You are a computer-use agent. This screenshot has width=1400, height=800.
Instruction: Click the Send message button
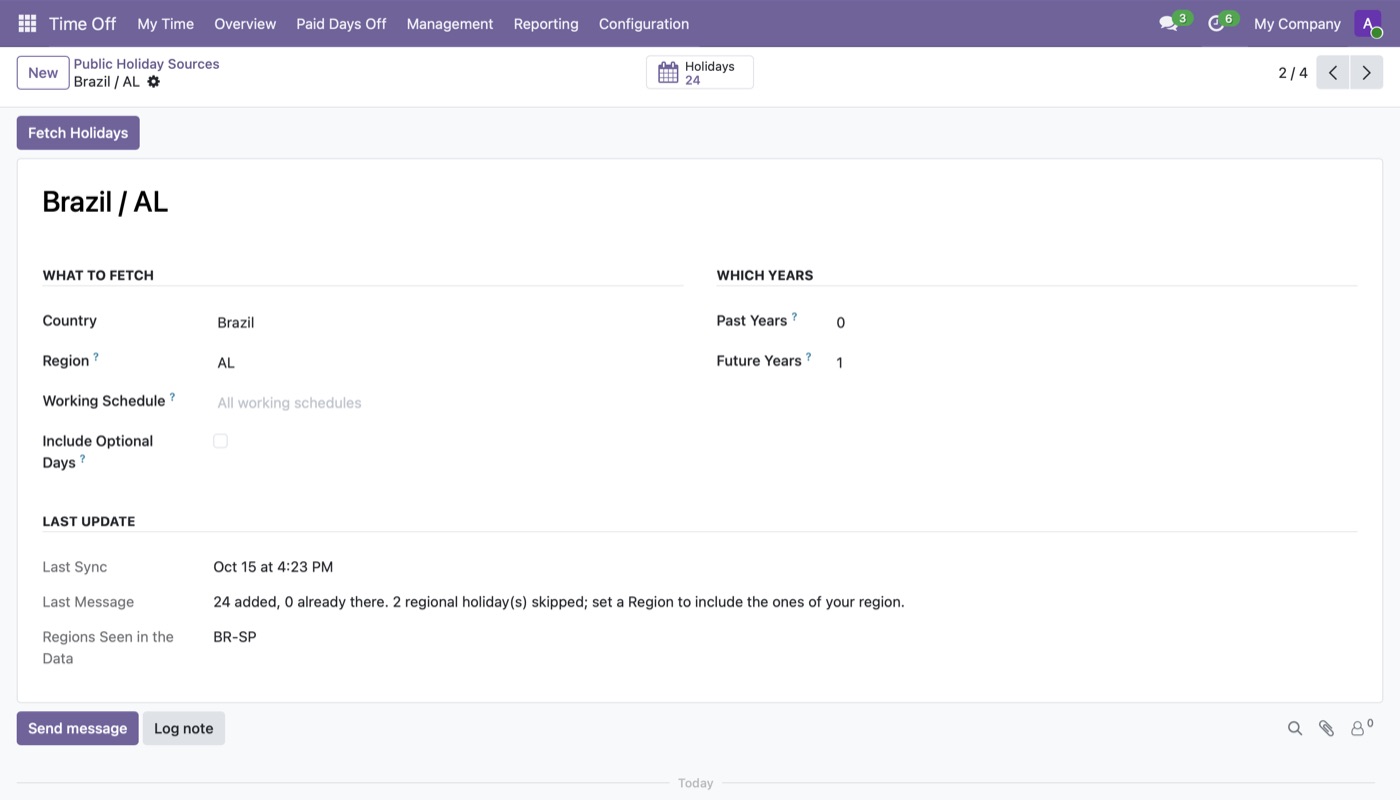point(77,728)
